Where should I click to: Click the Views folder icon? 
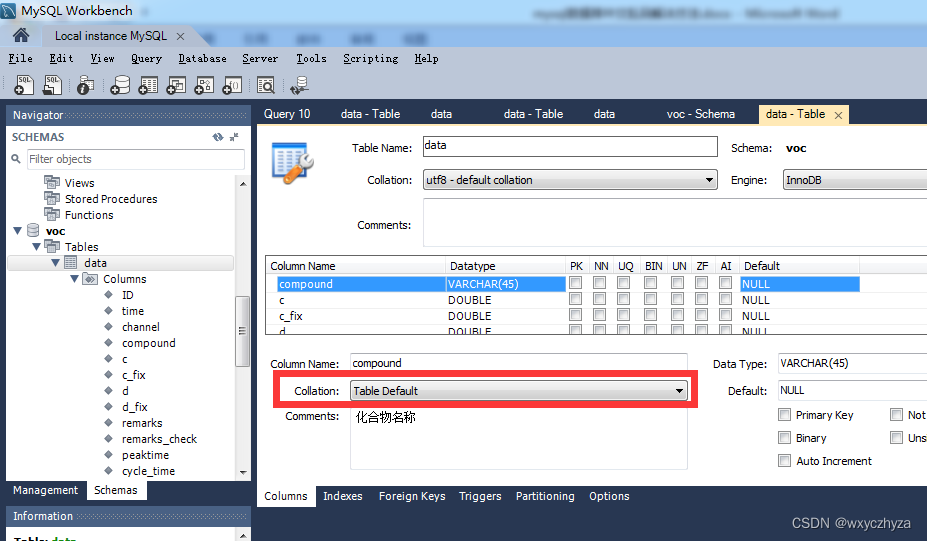pos(52,182)
